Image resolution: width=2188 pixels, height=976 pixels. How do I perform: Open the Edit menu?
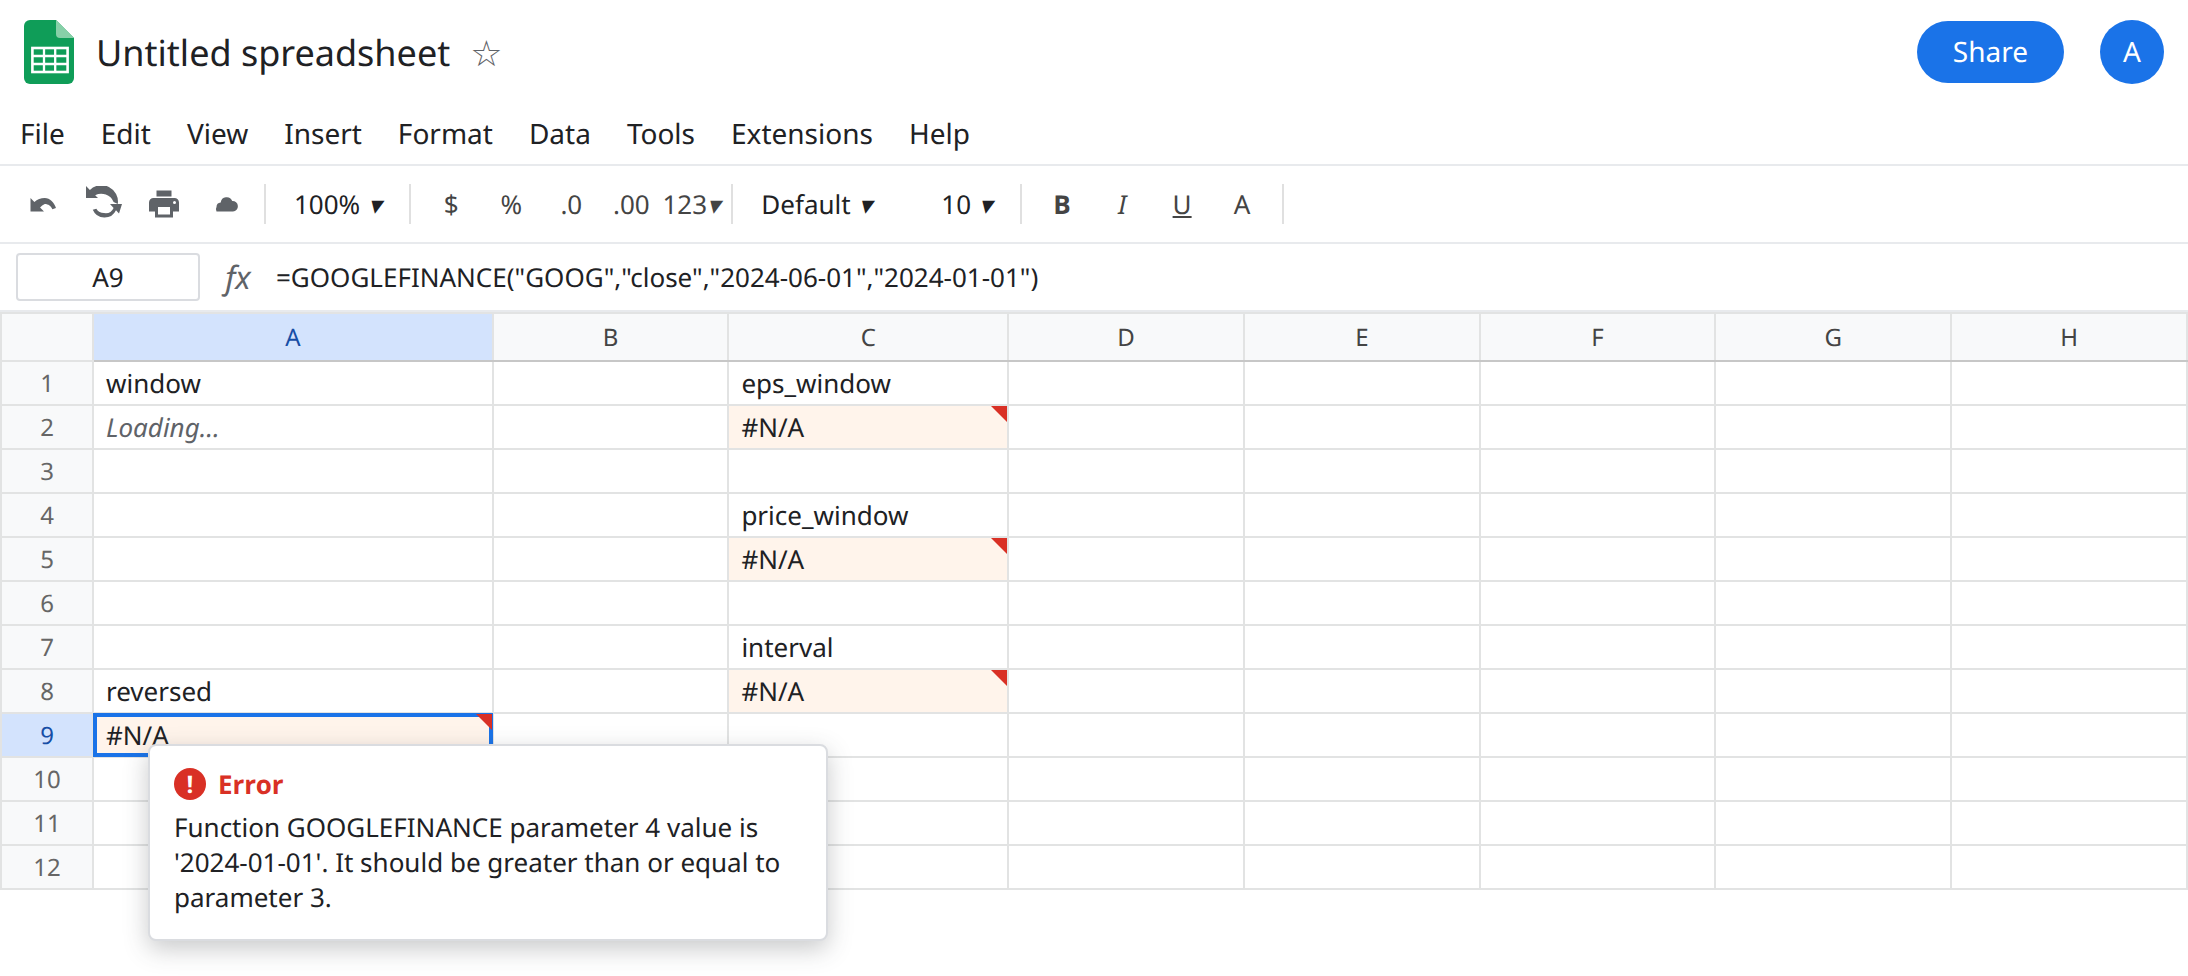pyautogui.click(x=125, y=134)
